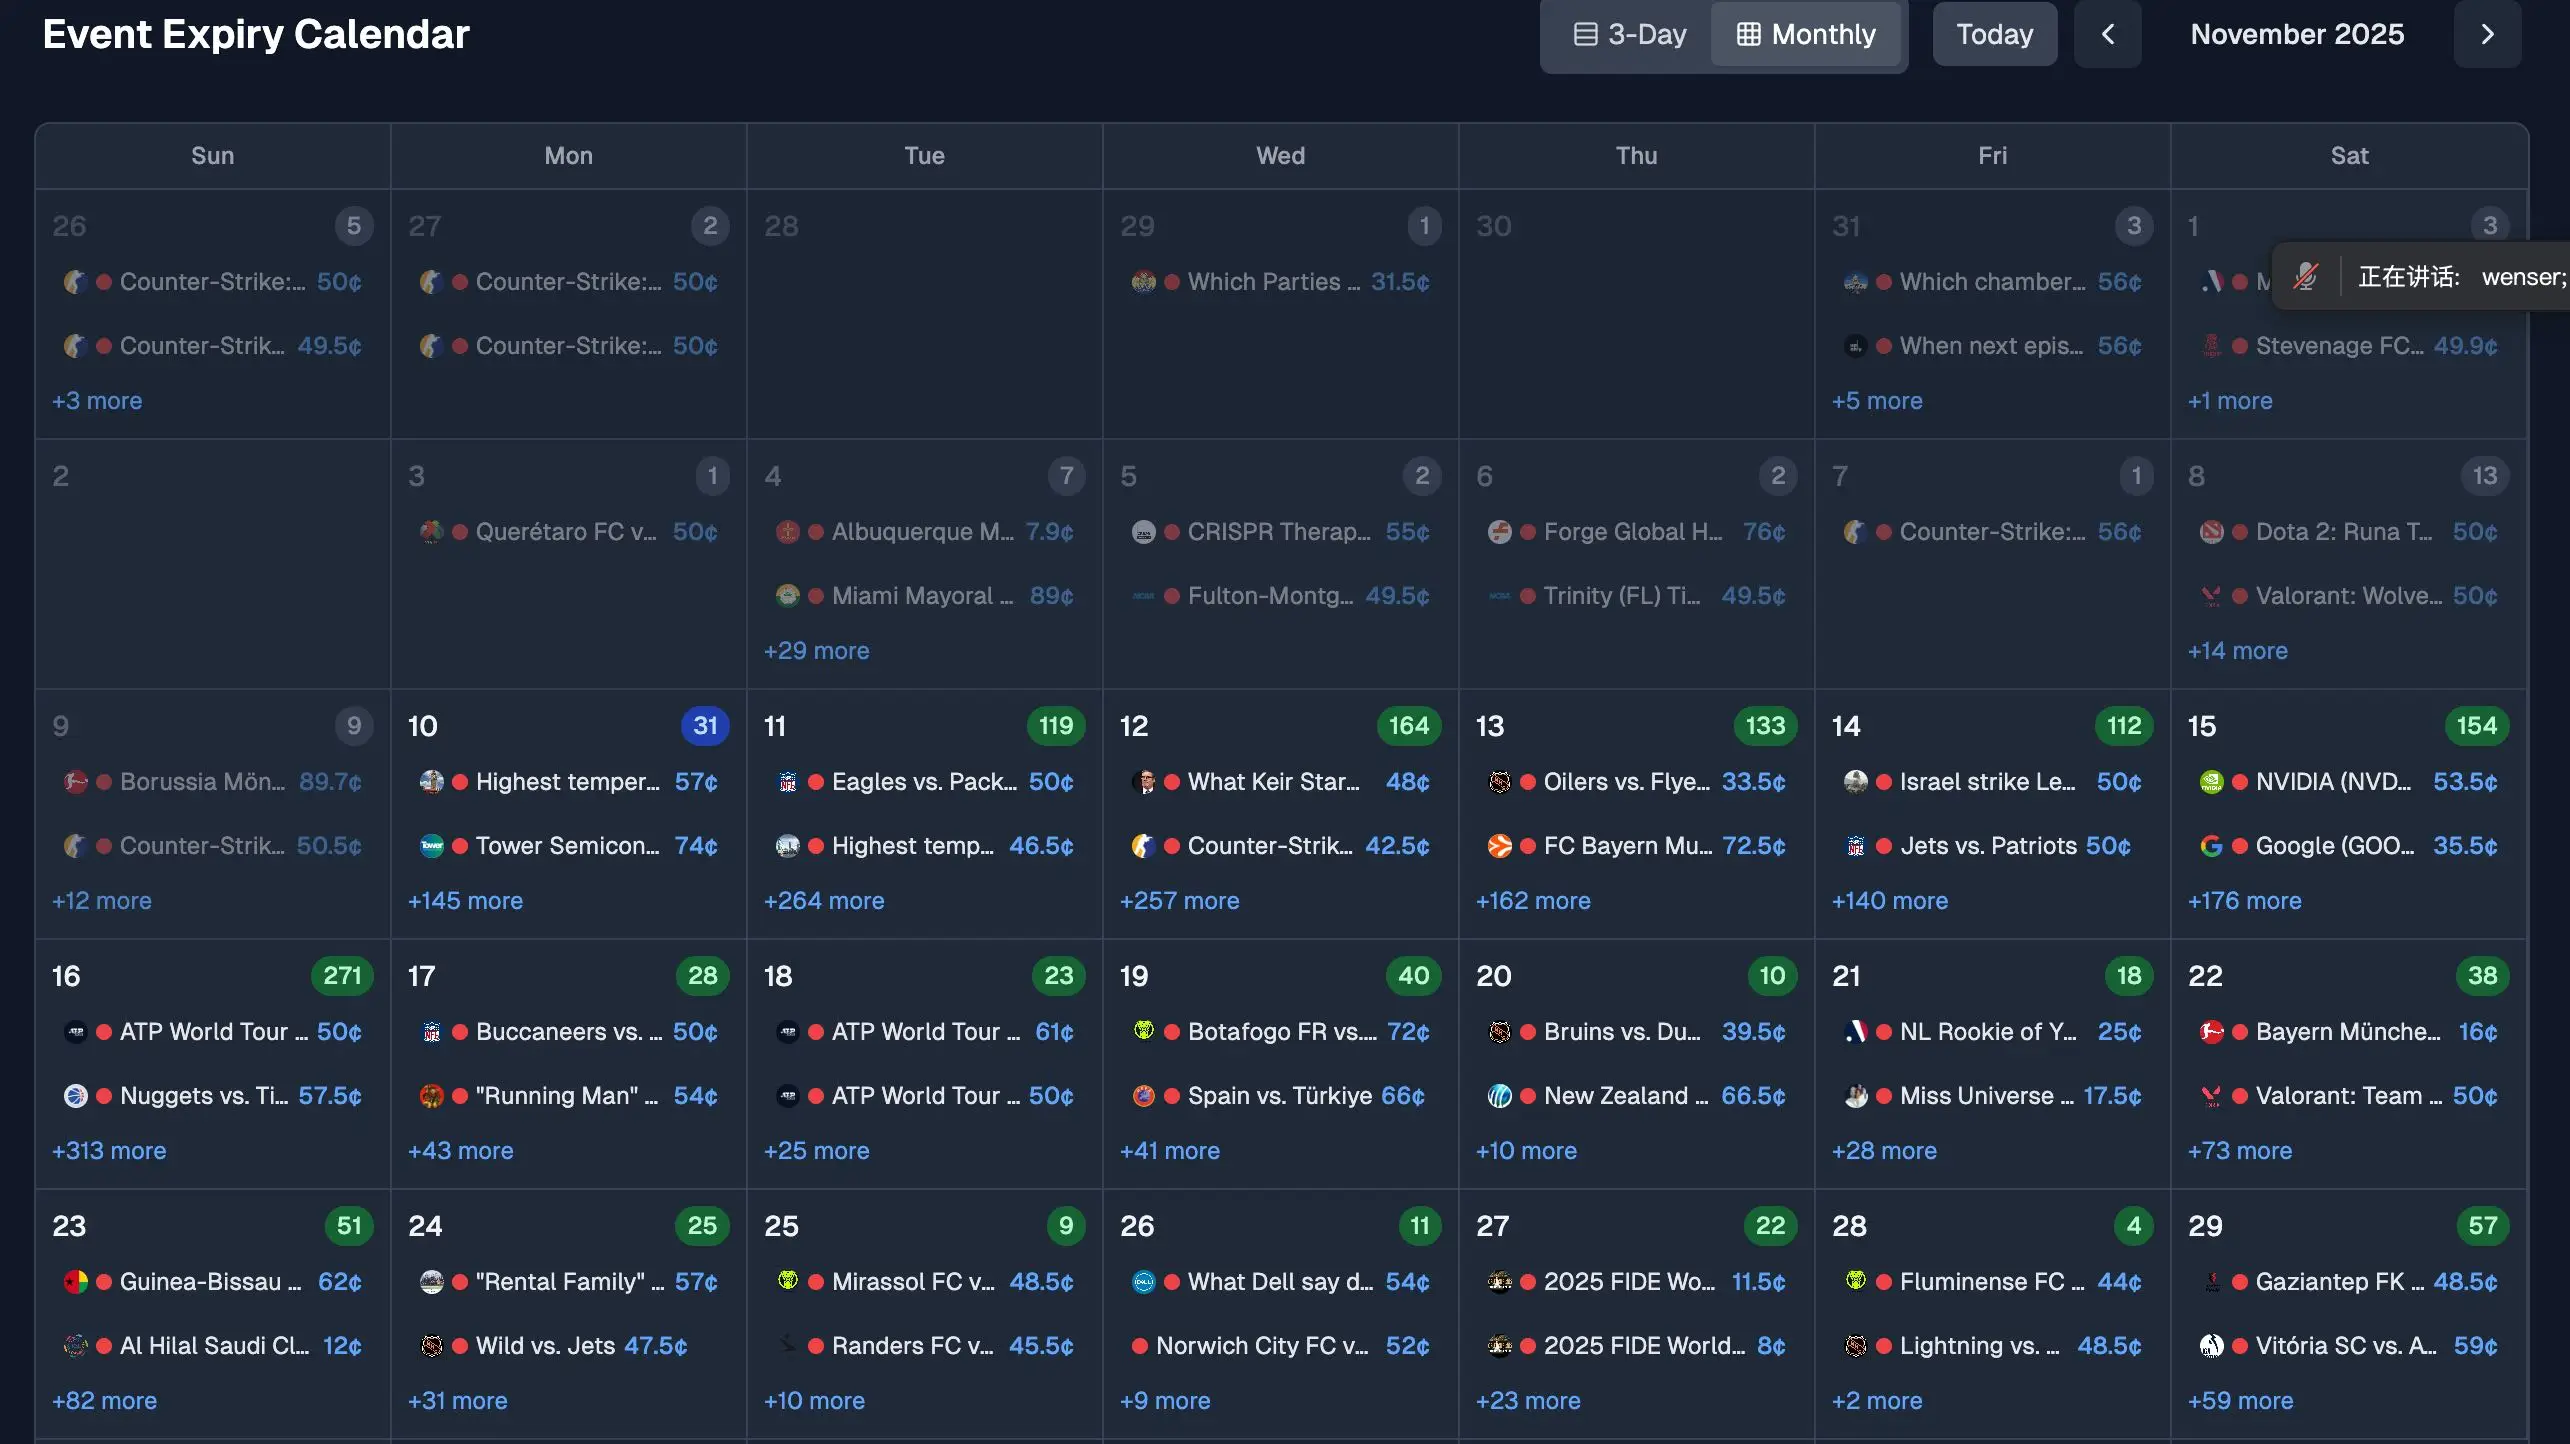Go to the previous month
Screen dimensions: 2570x1444
point(2107,35)
